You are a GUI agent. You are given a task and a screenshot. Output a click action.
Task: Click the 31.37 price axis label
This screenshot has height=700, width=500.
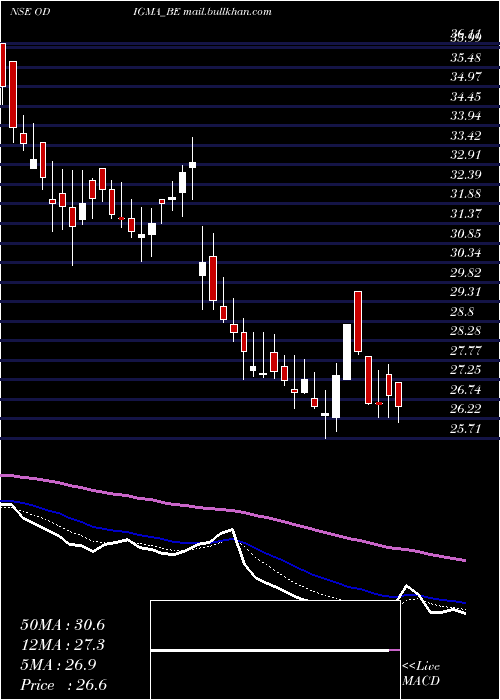click(x=466, y=214)
